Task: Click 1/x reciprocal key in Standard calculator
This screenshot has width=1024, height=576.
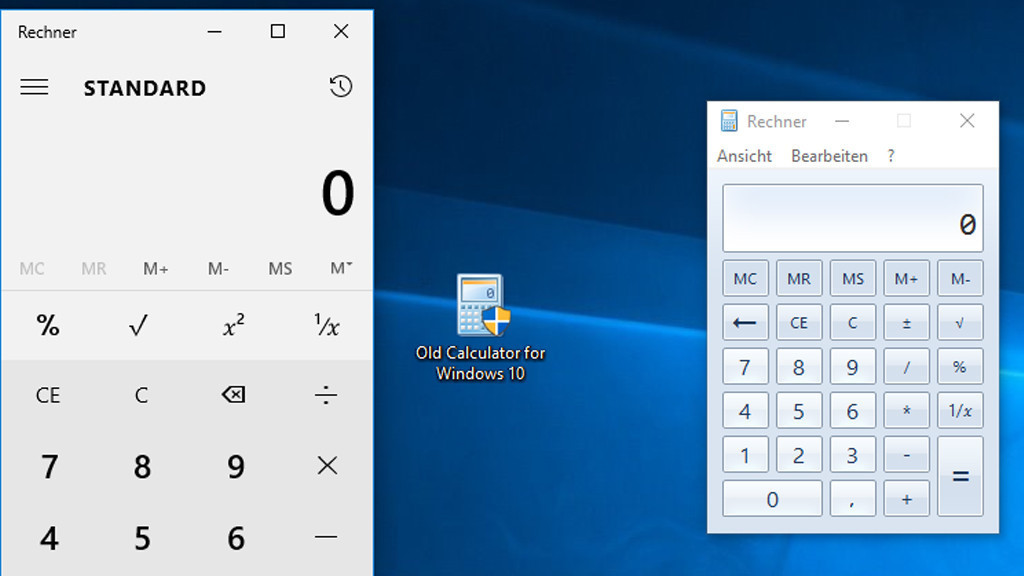Action: 326,325
